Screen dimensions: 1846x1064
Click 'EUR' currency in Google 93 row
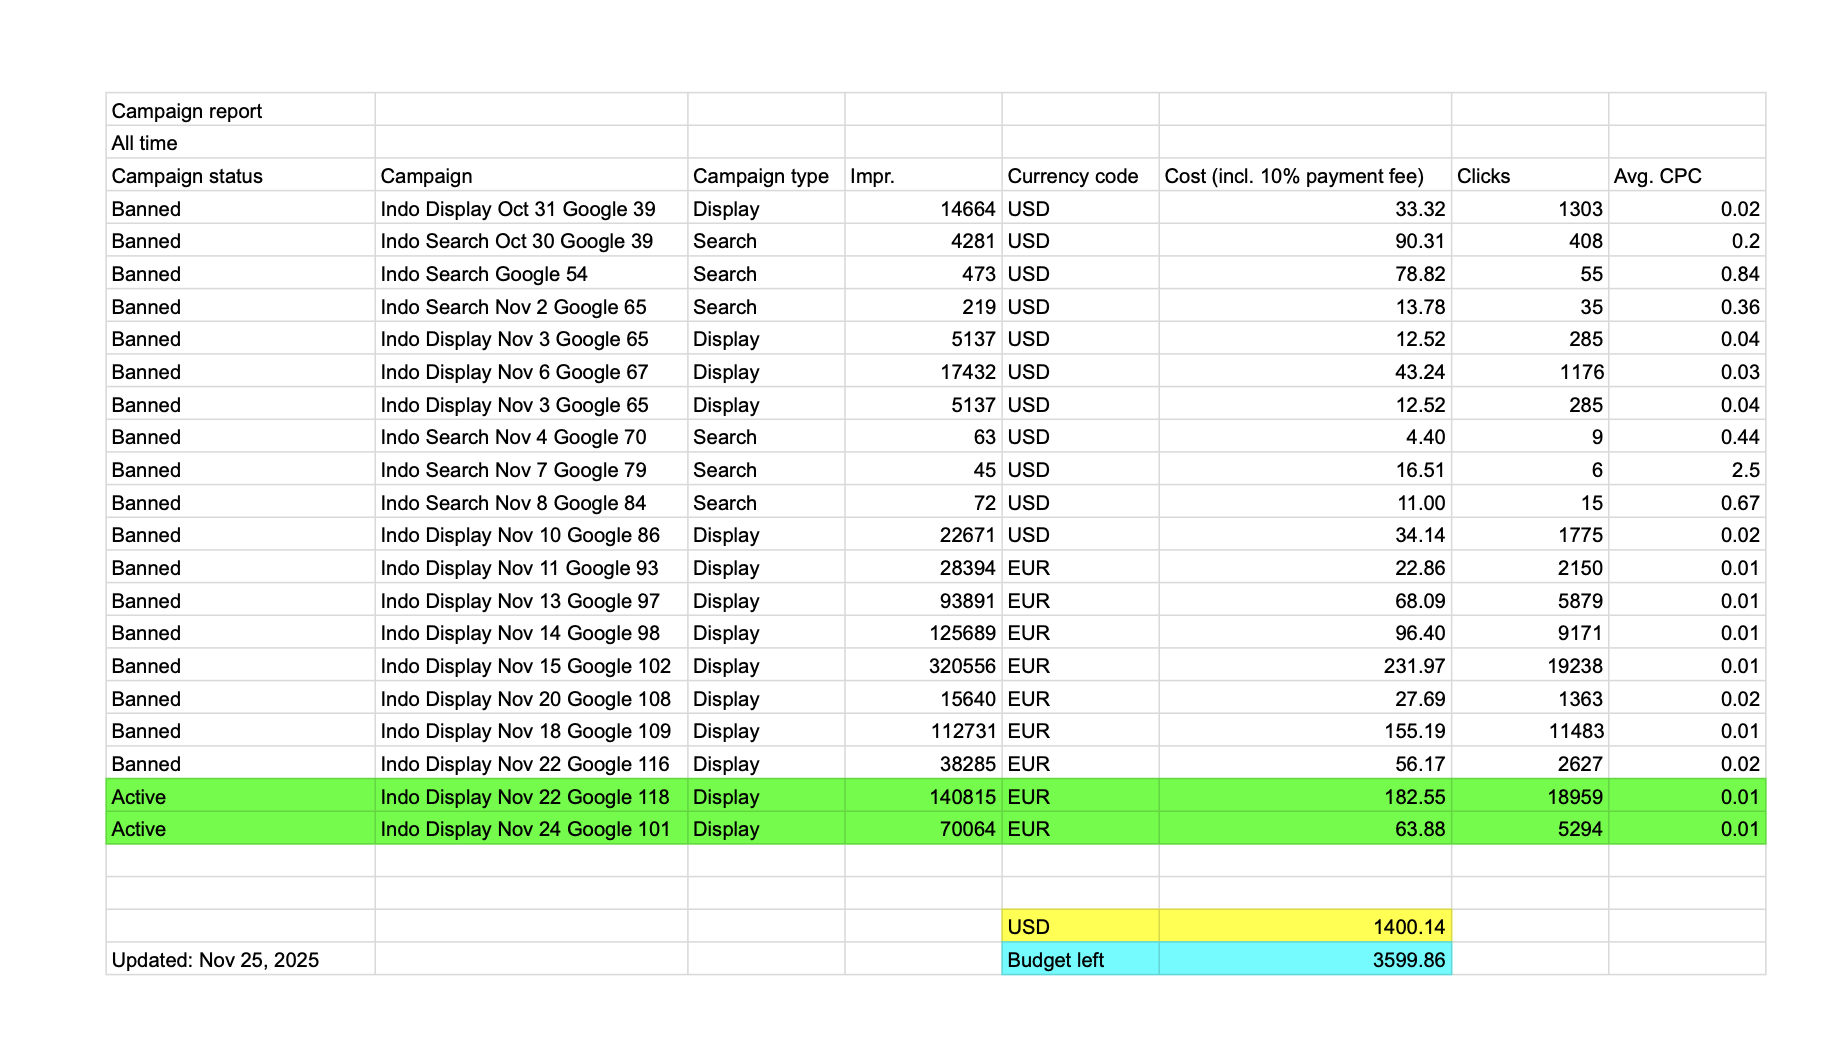(1080, 568)
